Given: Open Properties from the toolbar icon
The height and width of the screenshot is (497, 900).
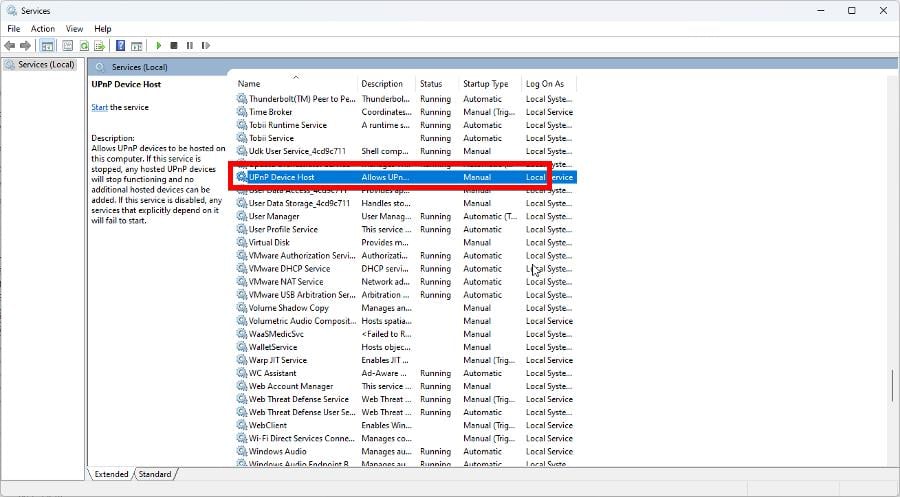Looking at the screenshot, I should [x=68, y=45].
